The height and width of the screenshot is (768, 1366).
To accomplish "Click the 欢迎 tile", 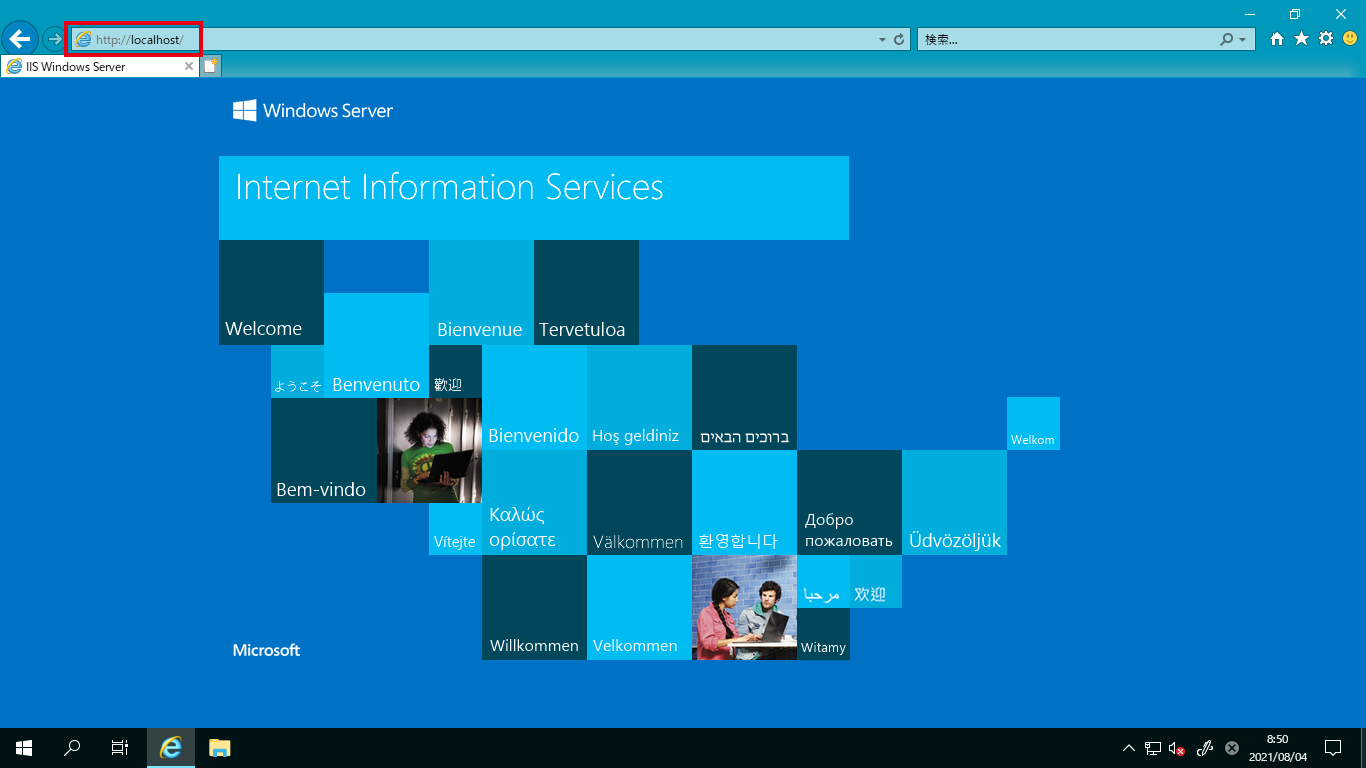I will click(x=876, y=581).
